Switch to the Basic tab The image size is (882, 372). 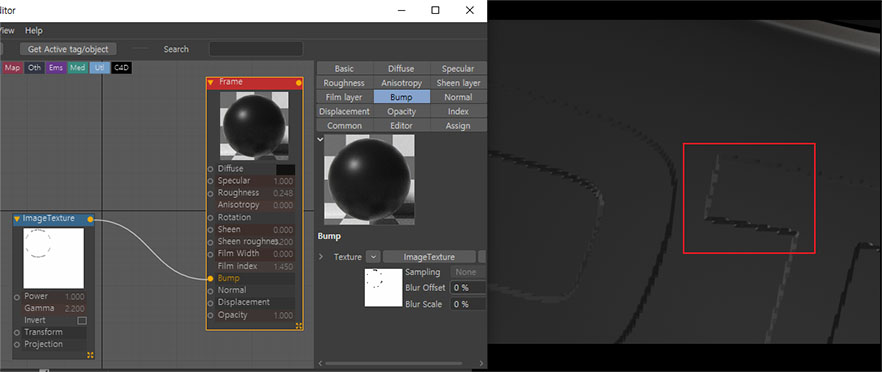[344, 69]
